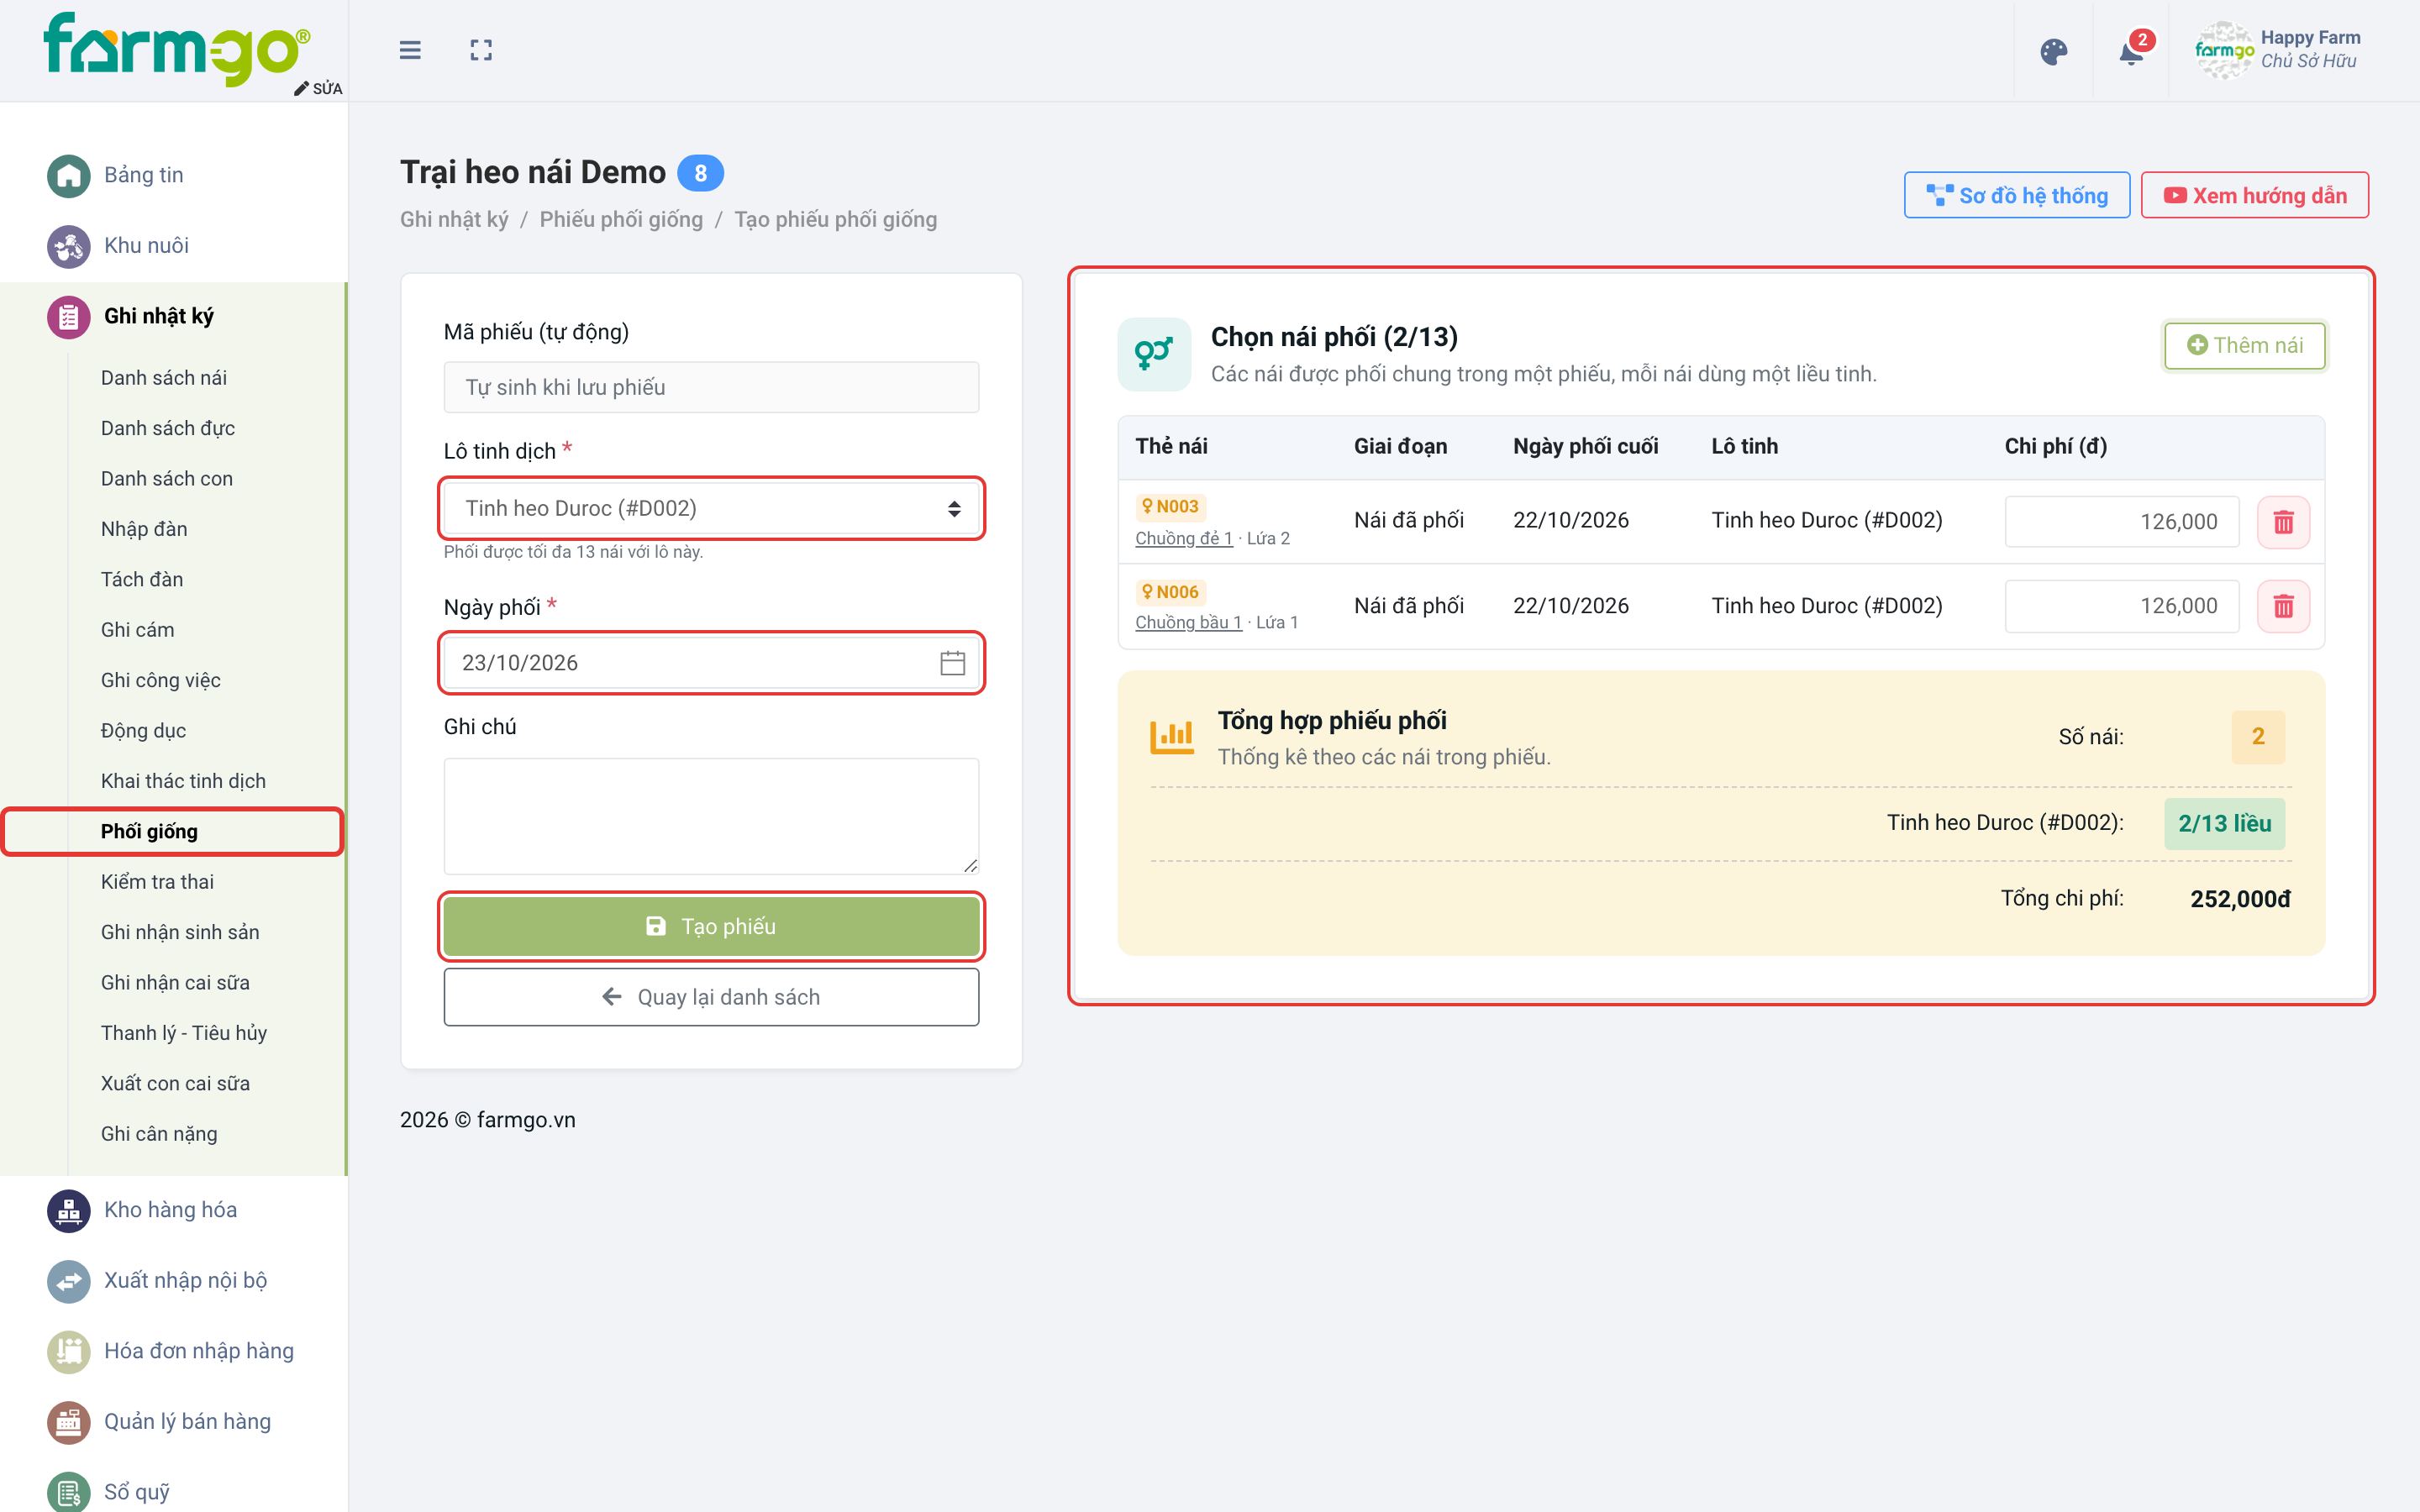Delete sow N006 with trash icon

[2283, 606]
